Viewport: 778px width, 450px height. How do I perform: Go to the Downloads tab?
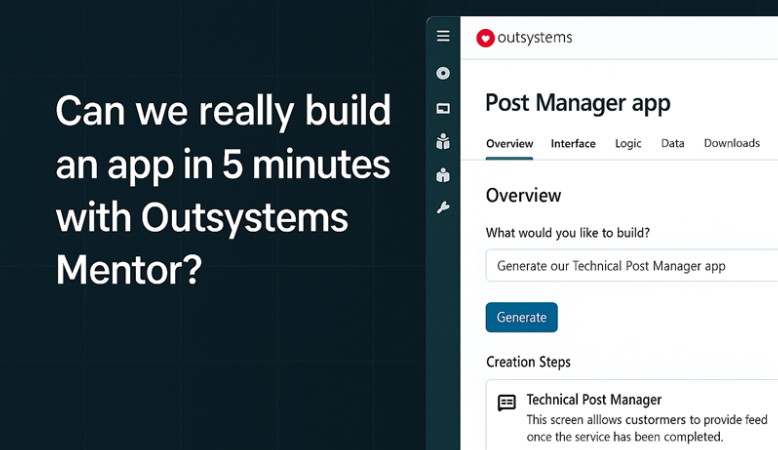(x=732, y=143)
